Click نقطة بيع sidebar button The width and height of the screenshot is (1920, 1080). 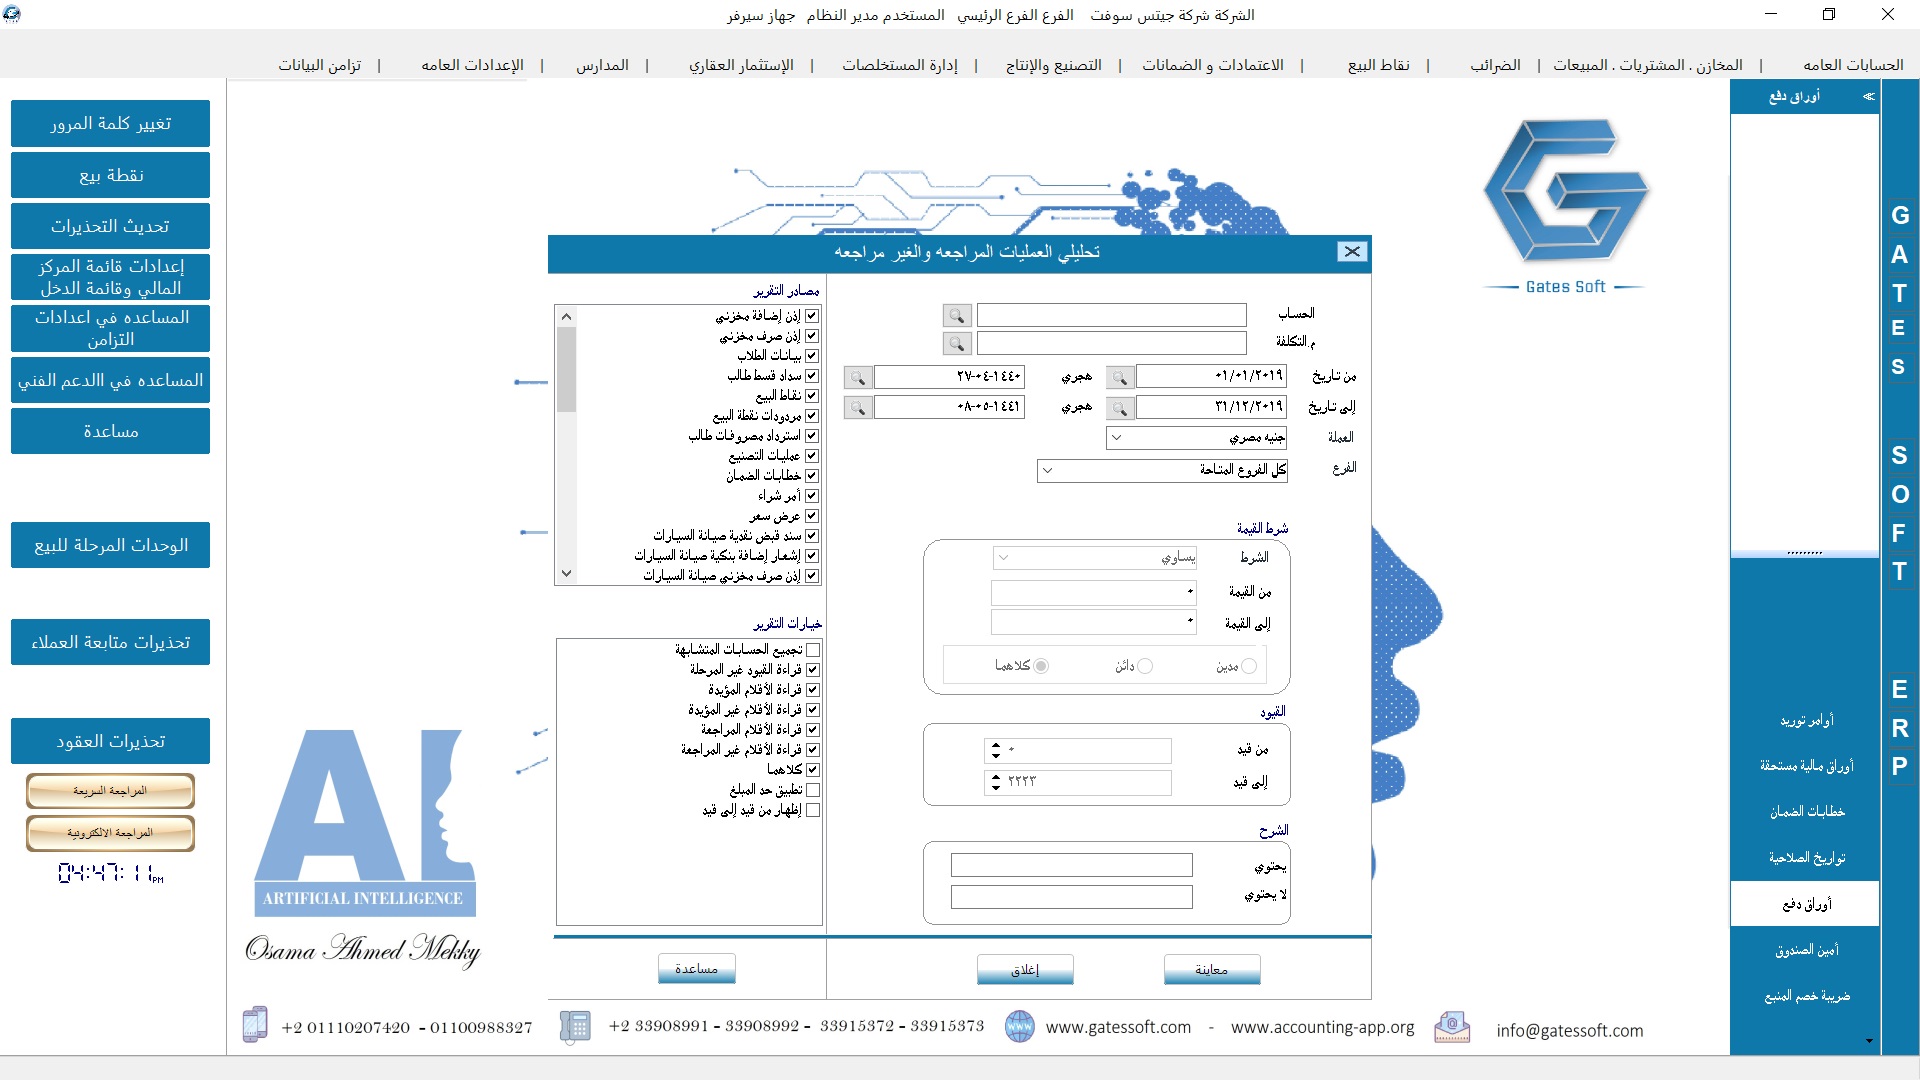(x=111, y=175)
